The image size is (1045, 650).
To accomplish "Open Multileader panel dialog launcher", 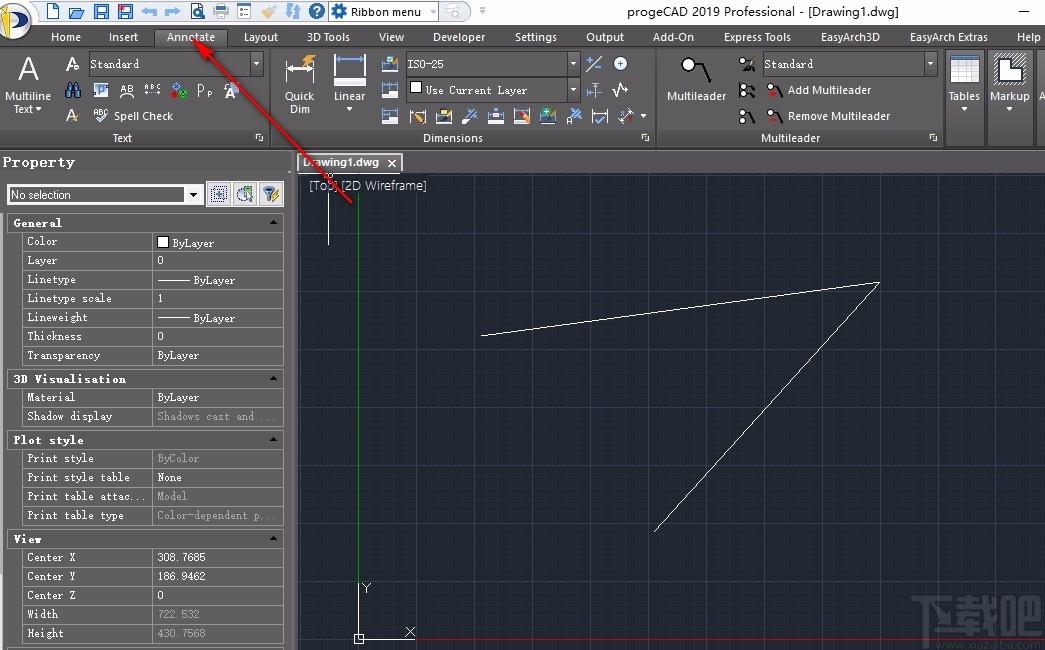I will pos(933,137).
